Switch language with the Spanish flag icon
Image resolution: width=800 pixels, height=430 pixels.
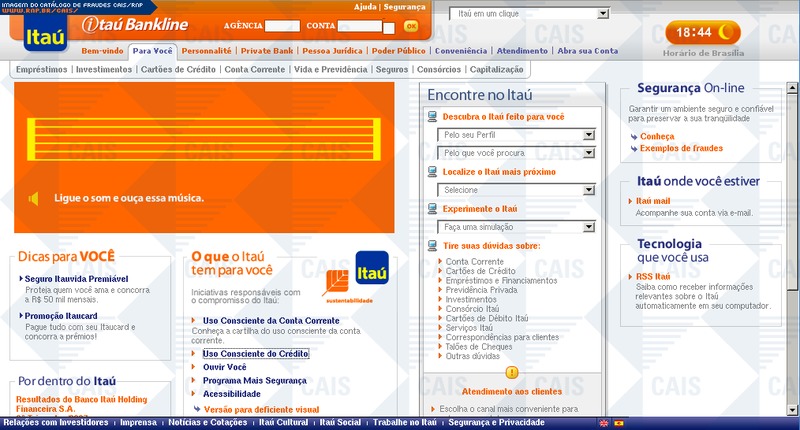click(618, 424)
